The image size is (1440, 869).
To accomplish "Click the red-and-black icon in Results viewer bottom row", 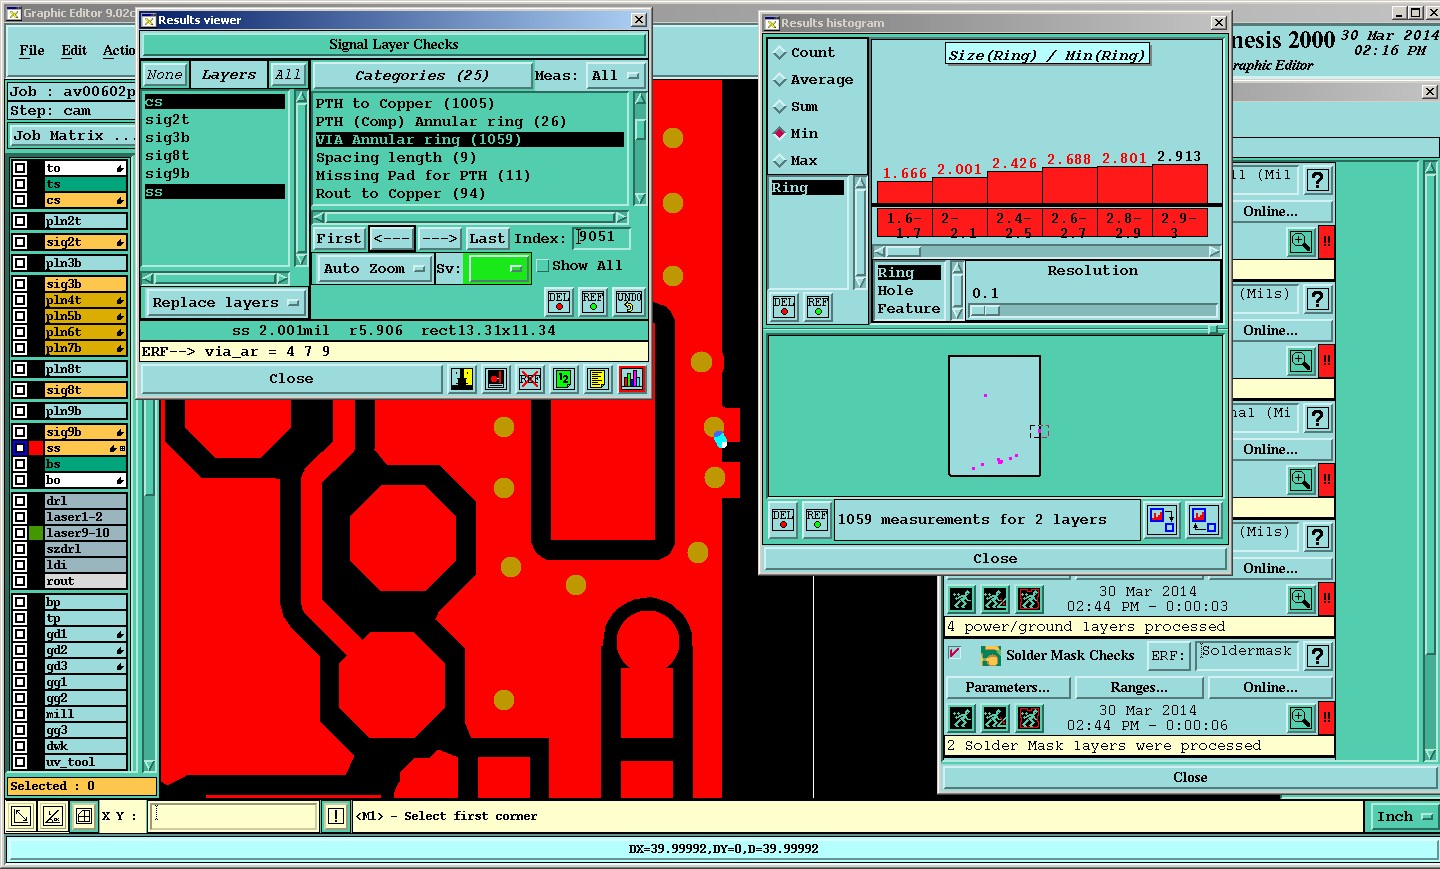I will coord(496,379).
